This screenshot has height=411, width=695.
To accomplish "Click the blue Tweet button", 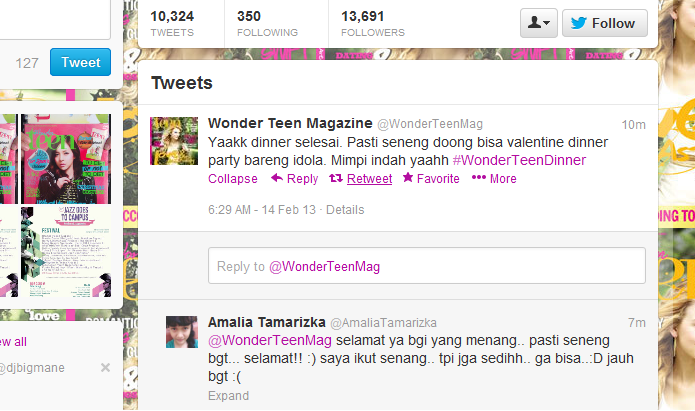I will point(80,62).
